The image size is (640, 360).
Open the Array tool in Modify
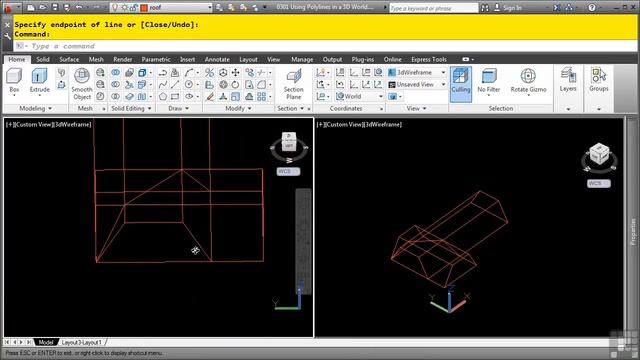coord(262,97)
